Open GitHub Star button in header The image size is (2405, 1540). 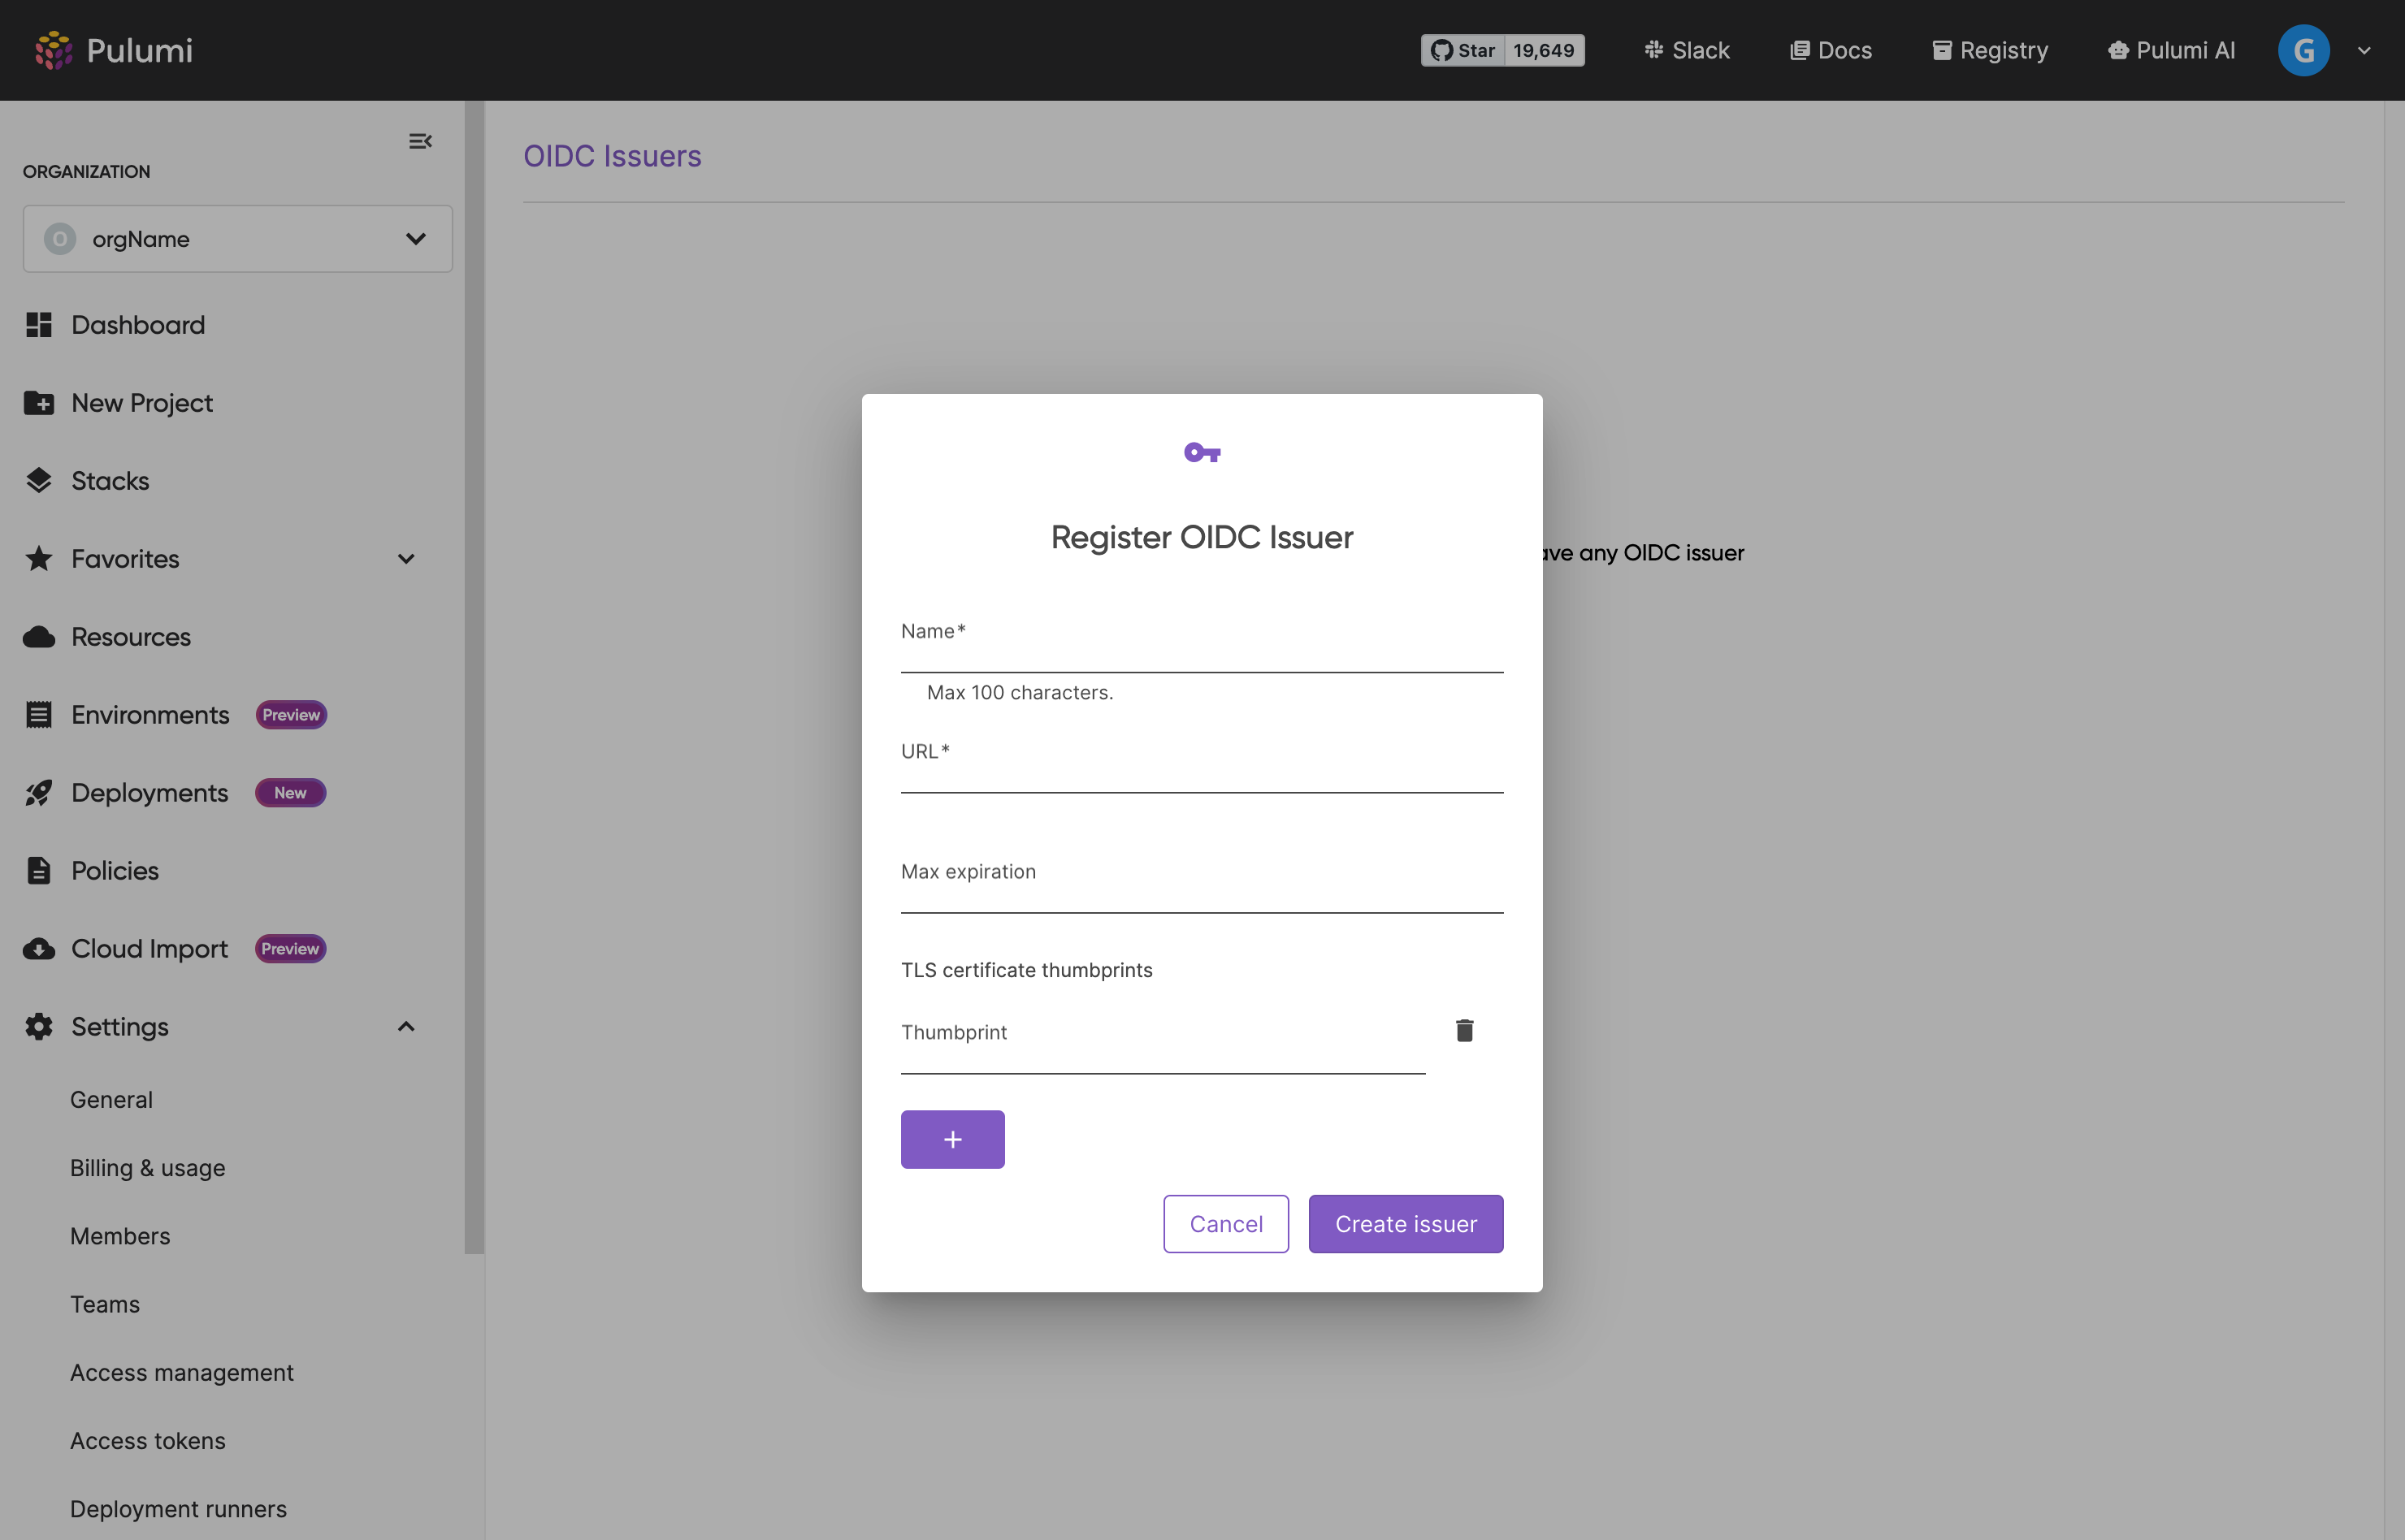point(1463,50)
